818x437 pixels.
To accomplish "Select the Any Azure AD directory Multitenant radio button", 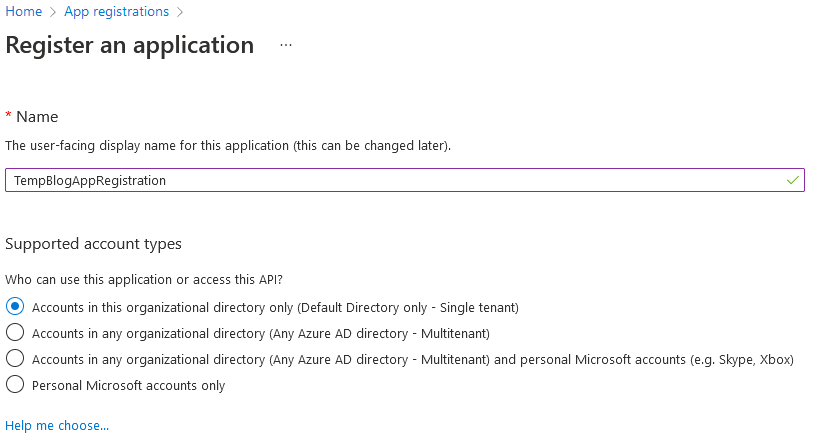I will coord(15,332).
